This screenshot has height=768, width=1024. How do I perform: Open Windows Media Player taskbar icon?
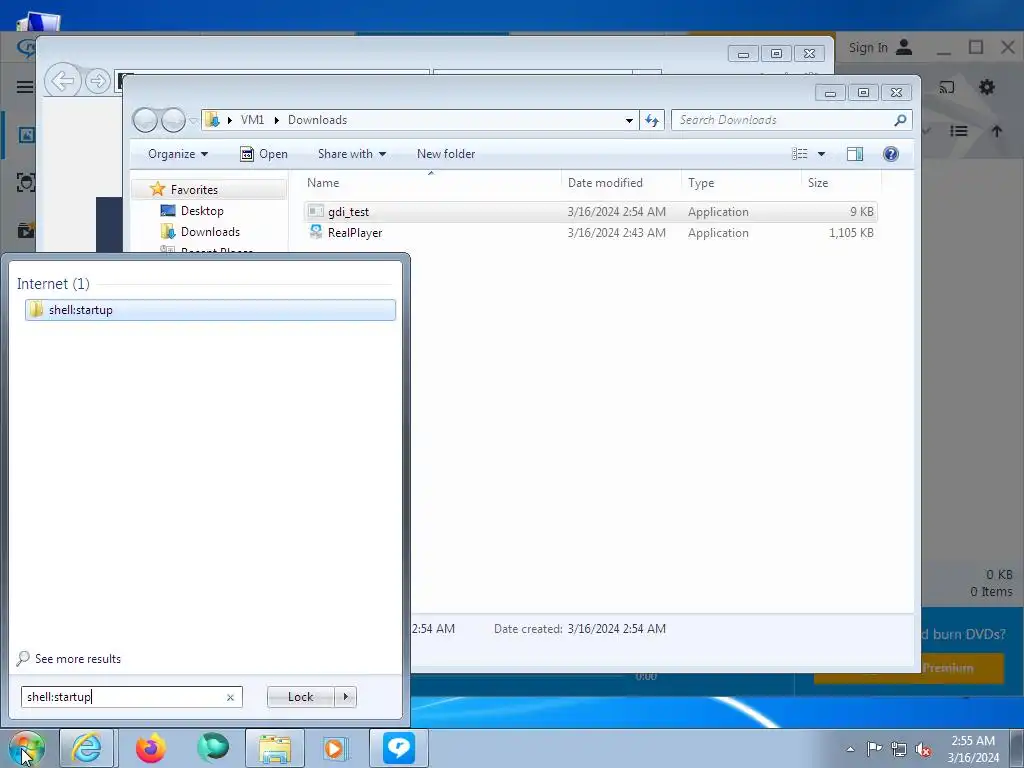[336, 748]
